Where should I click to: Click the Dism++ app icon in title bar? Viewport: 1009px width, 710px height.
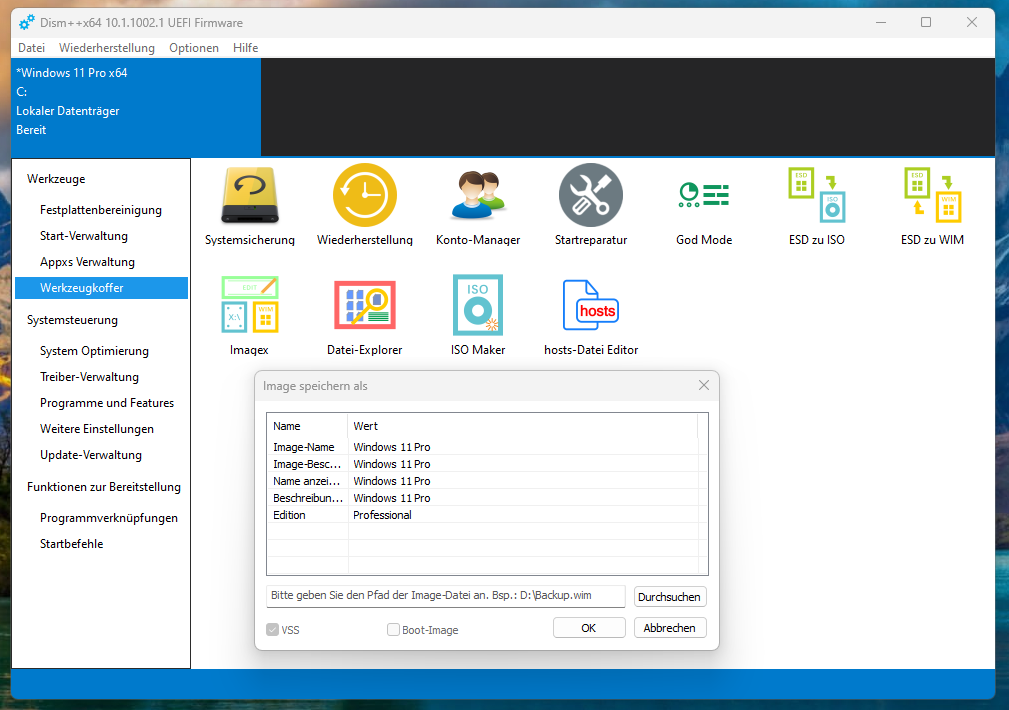coord(26,23)
